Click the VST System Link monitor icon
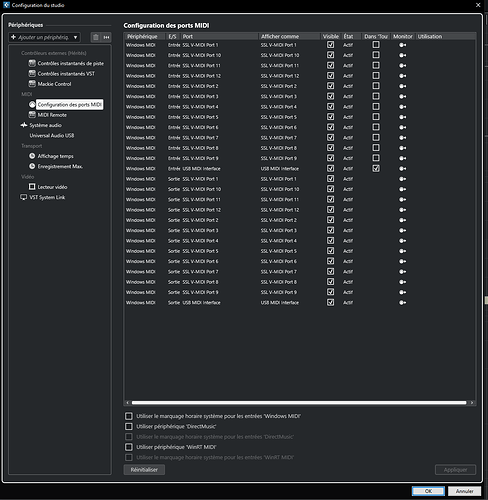 24,197
